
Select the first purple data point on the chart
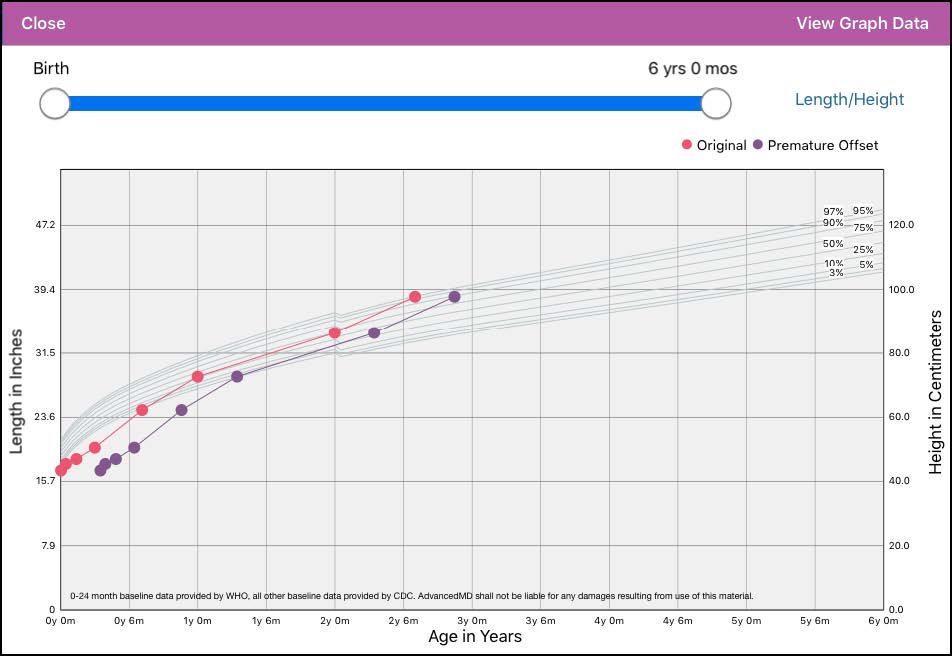coord(100,470)
